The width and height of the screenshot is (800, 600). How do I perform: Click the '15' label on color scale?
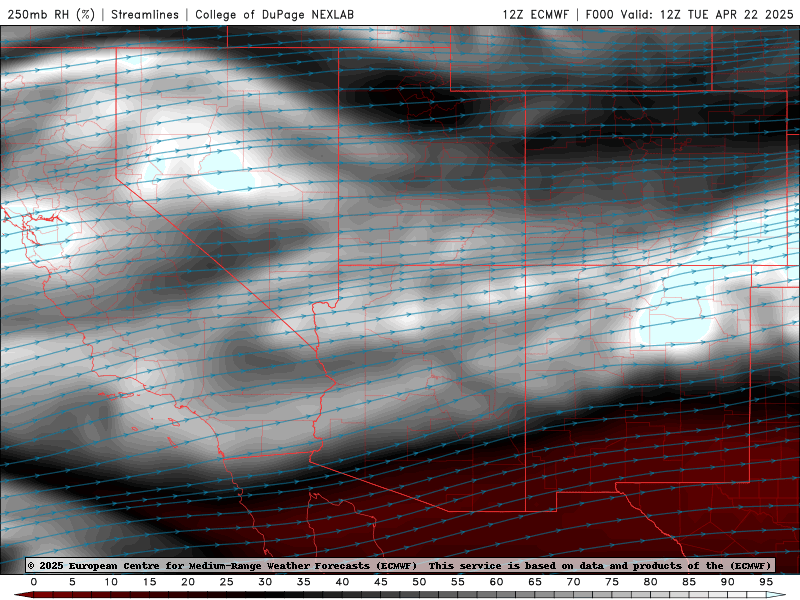coord(149,582)
